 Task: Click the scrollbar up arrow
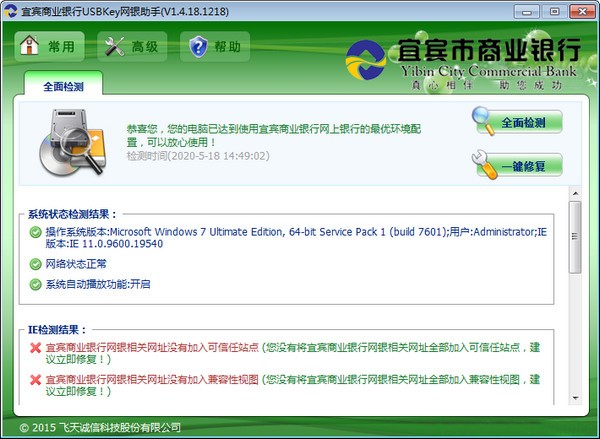click(x=575, y=194)
